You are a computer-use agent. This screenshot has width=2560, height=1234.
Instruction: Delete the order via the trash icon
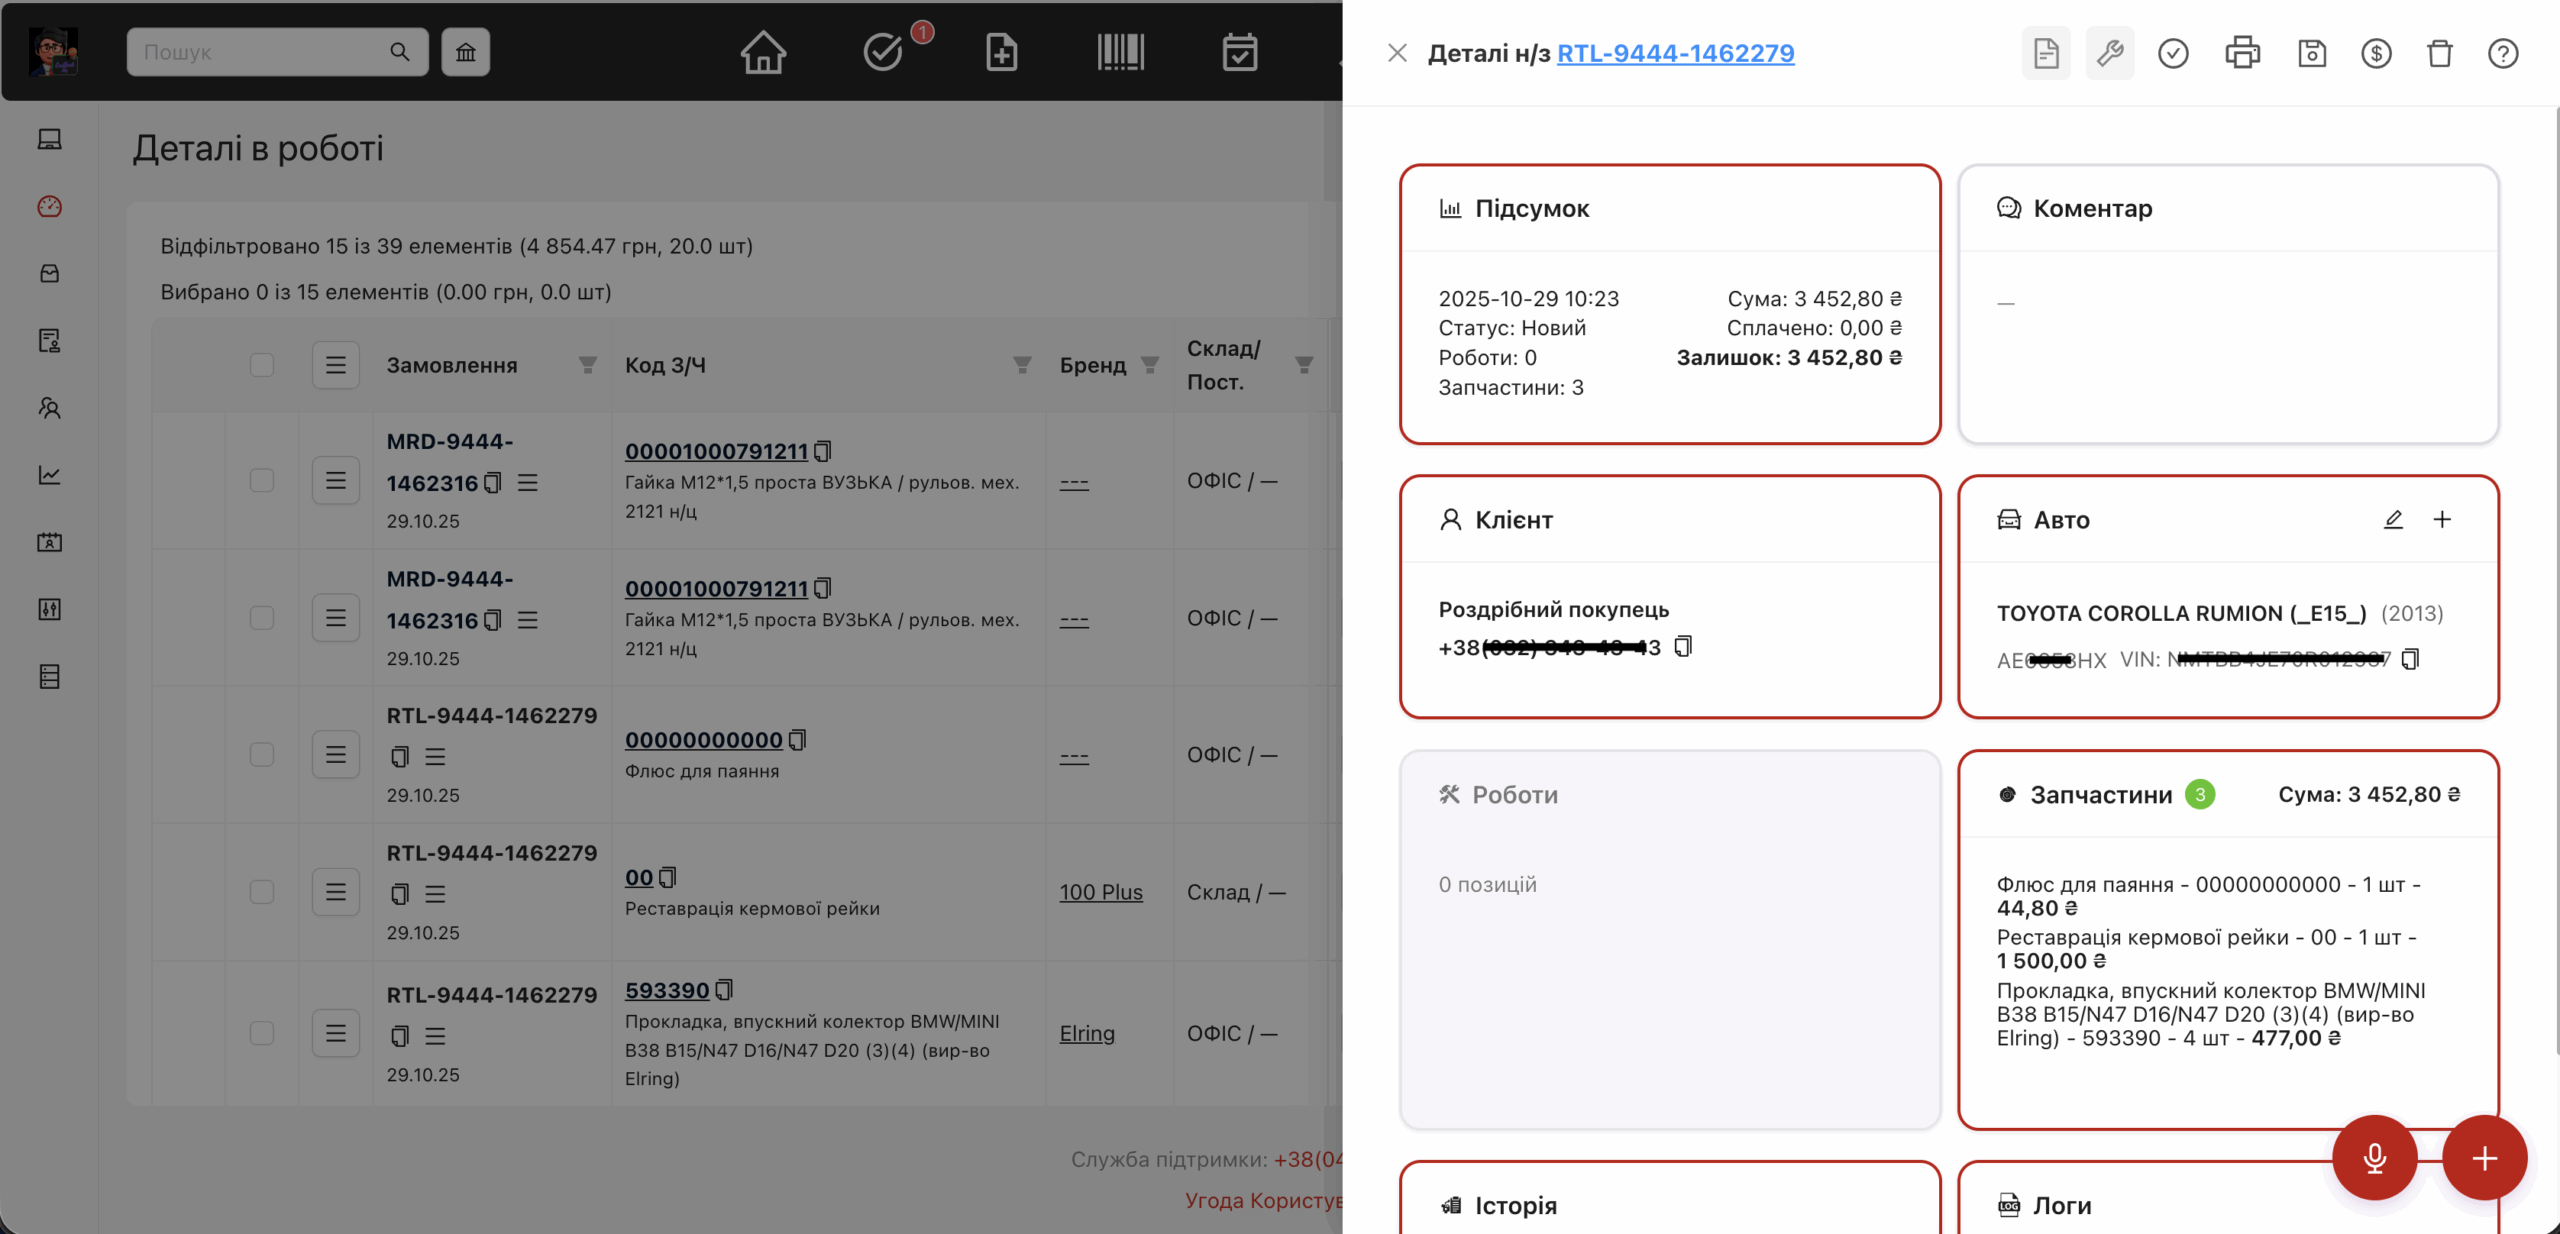point(2439,53)
